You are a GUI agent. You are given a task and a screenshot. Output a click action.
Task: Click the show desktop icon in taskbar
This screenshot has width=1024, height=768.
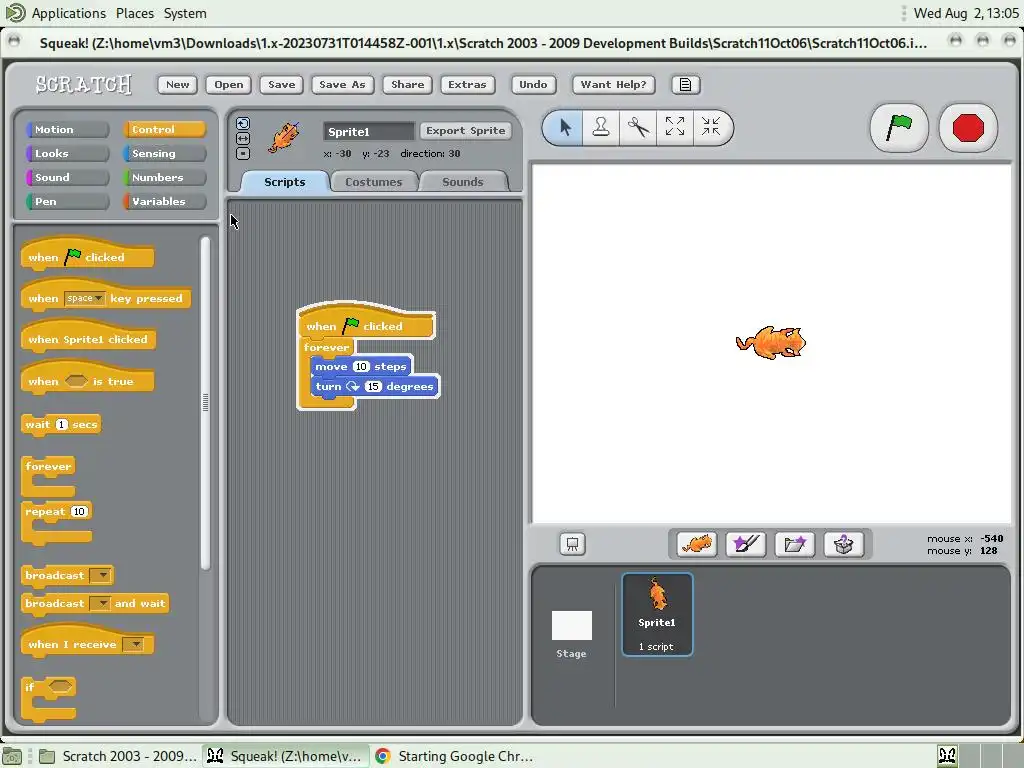click(x=12, y=756)
